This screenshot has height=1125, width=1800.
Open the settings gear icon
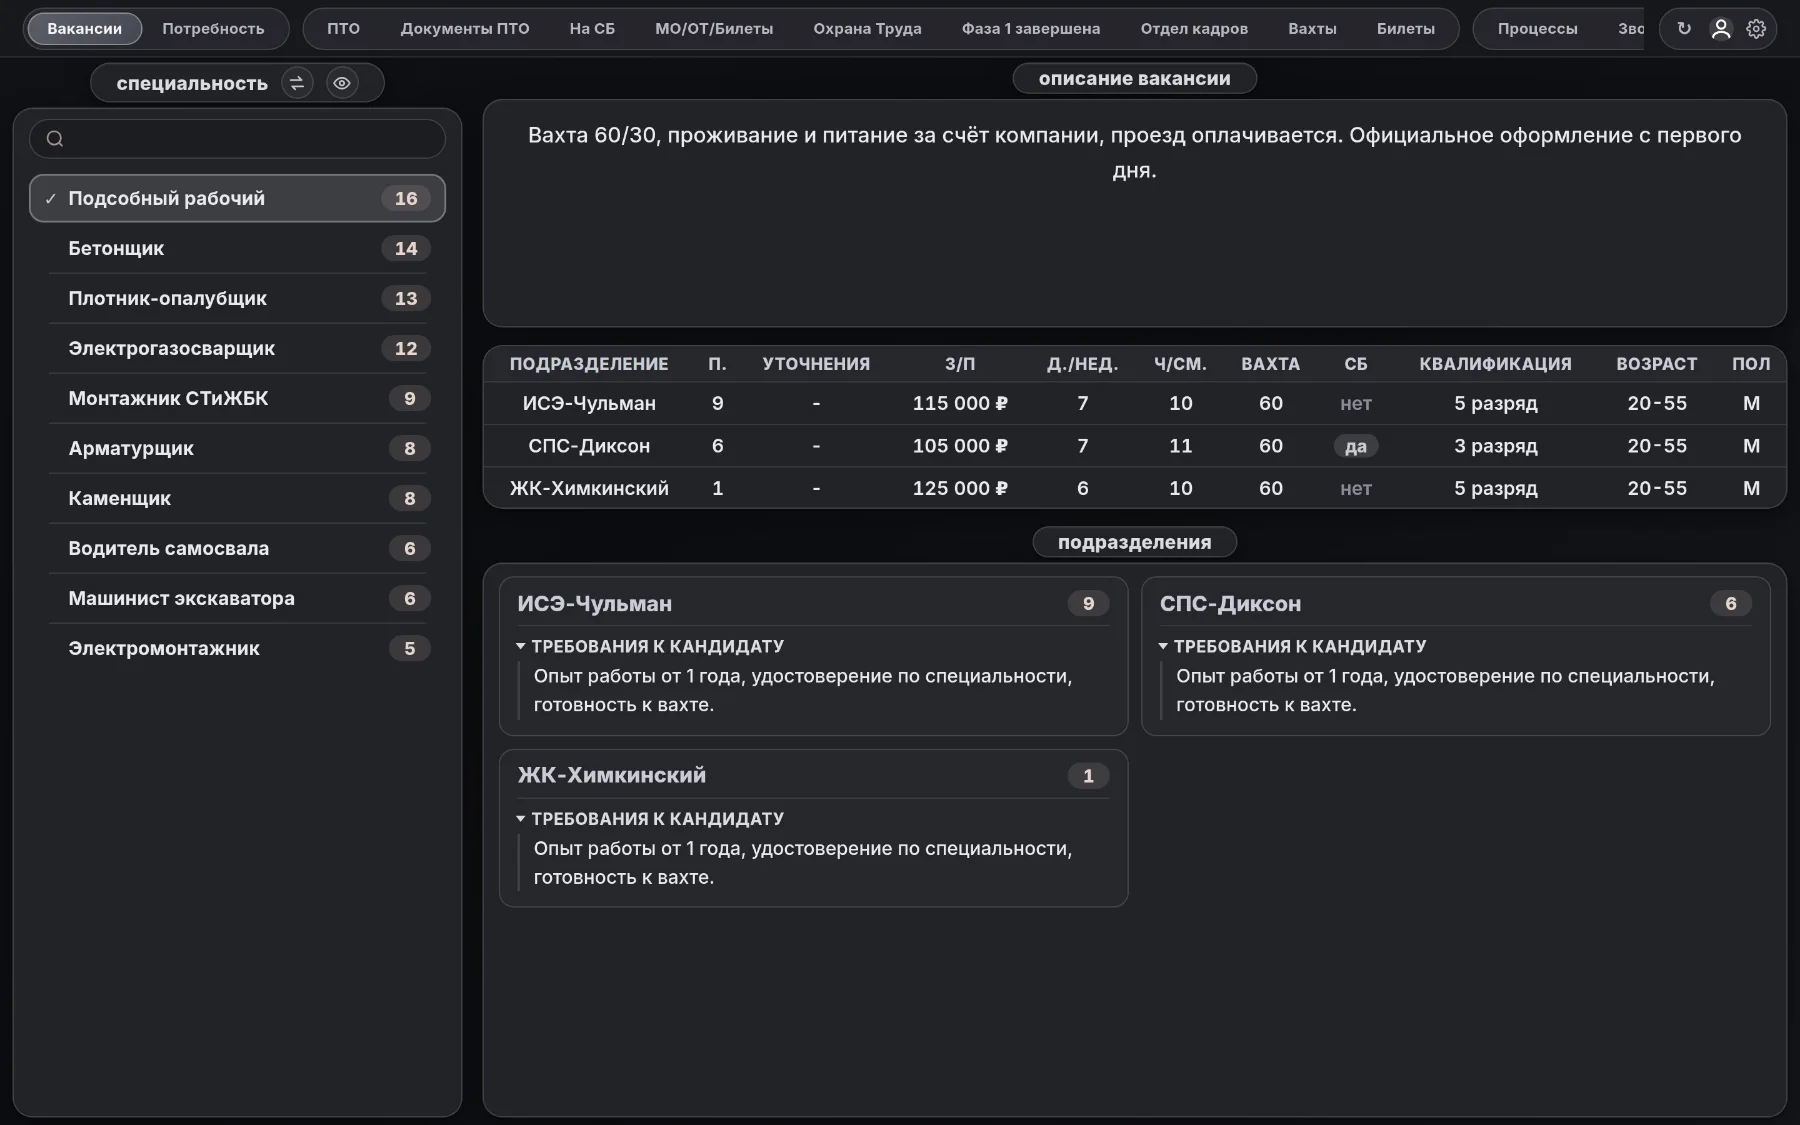point(1756,29)
